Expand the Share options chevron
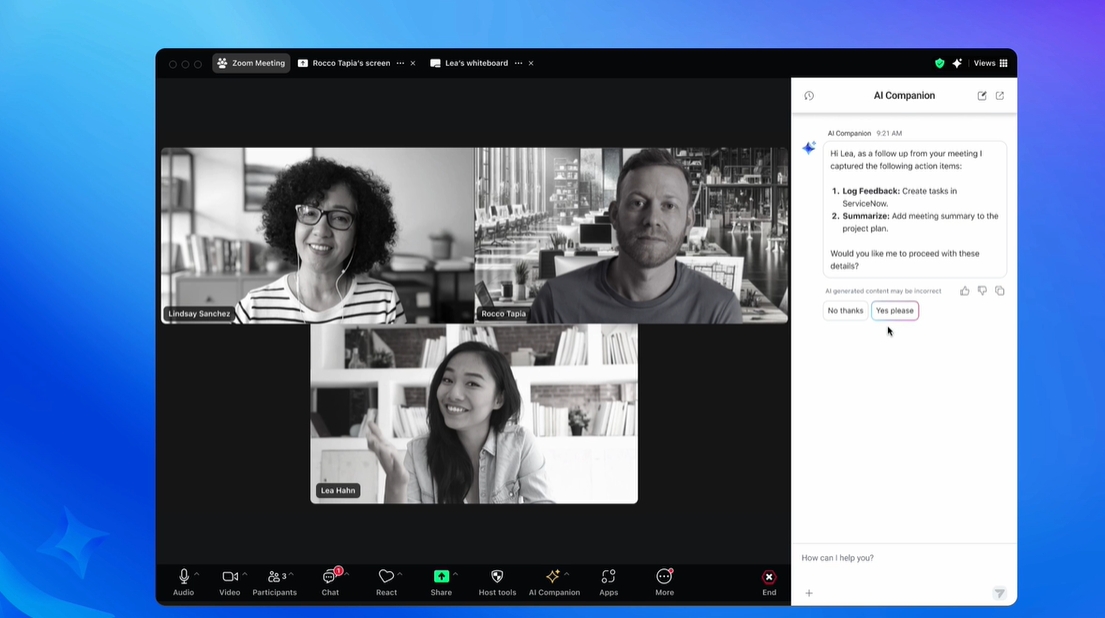 tap(456, 574)
